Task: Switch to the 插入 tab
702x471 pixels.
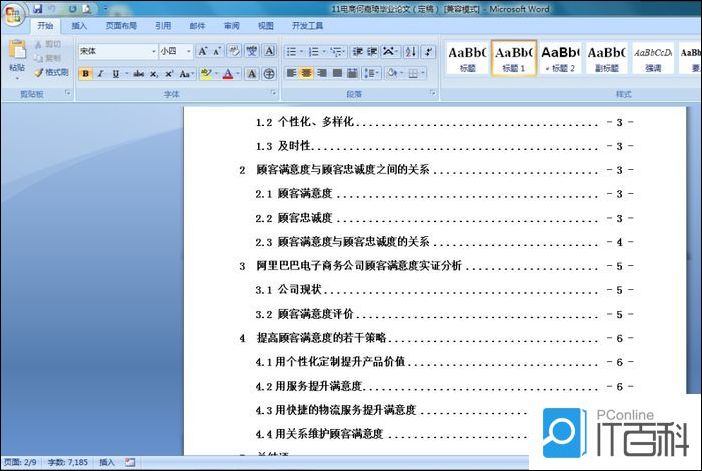Action: [79, 26]
